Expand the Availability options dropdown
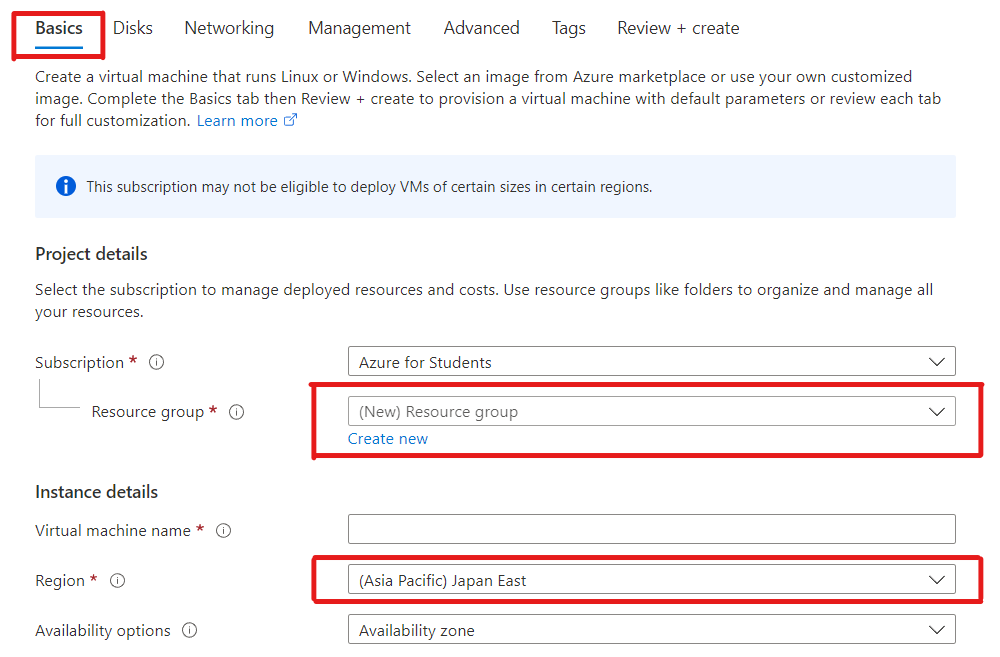 point(651,630)
